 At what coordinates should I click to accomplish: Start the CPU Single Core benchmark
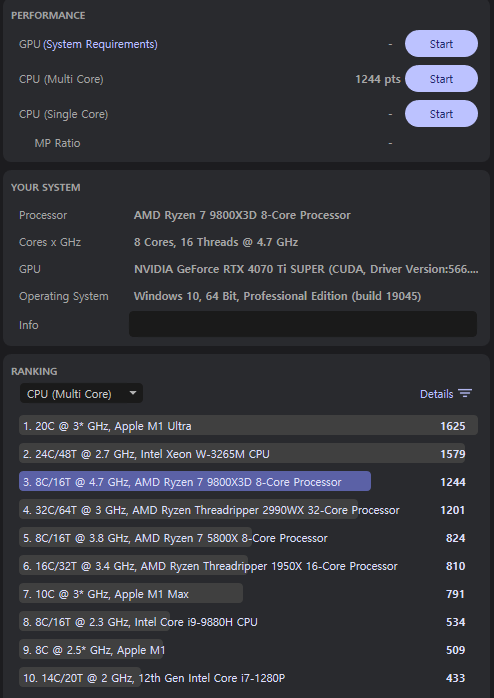(441, 114)
